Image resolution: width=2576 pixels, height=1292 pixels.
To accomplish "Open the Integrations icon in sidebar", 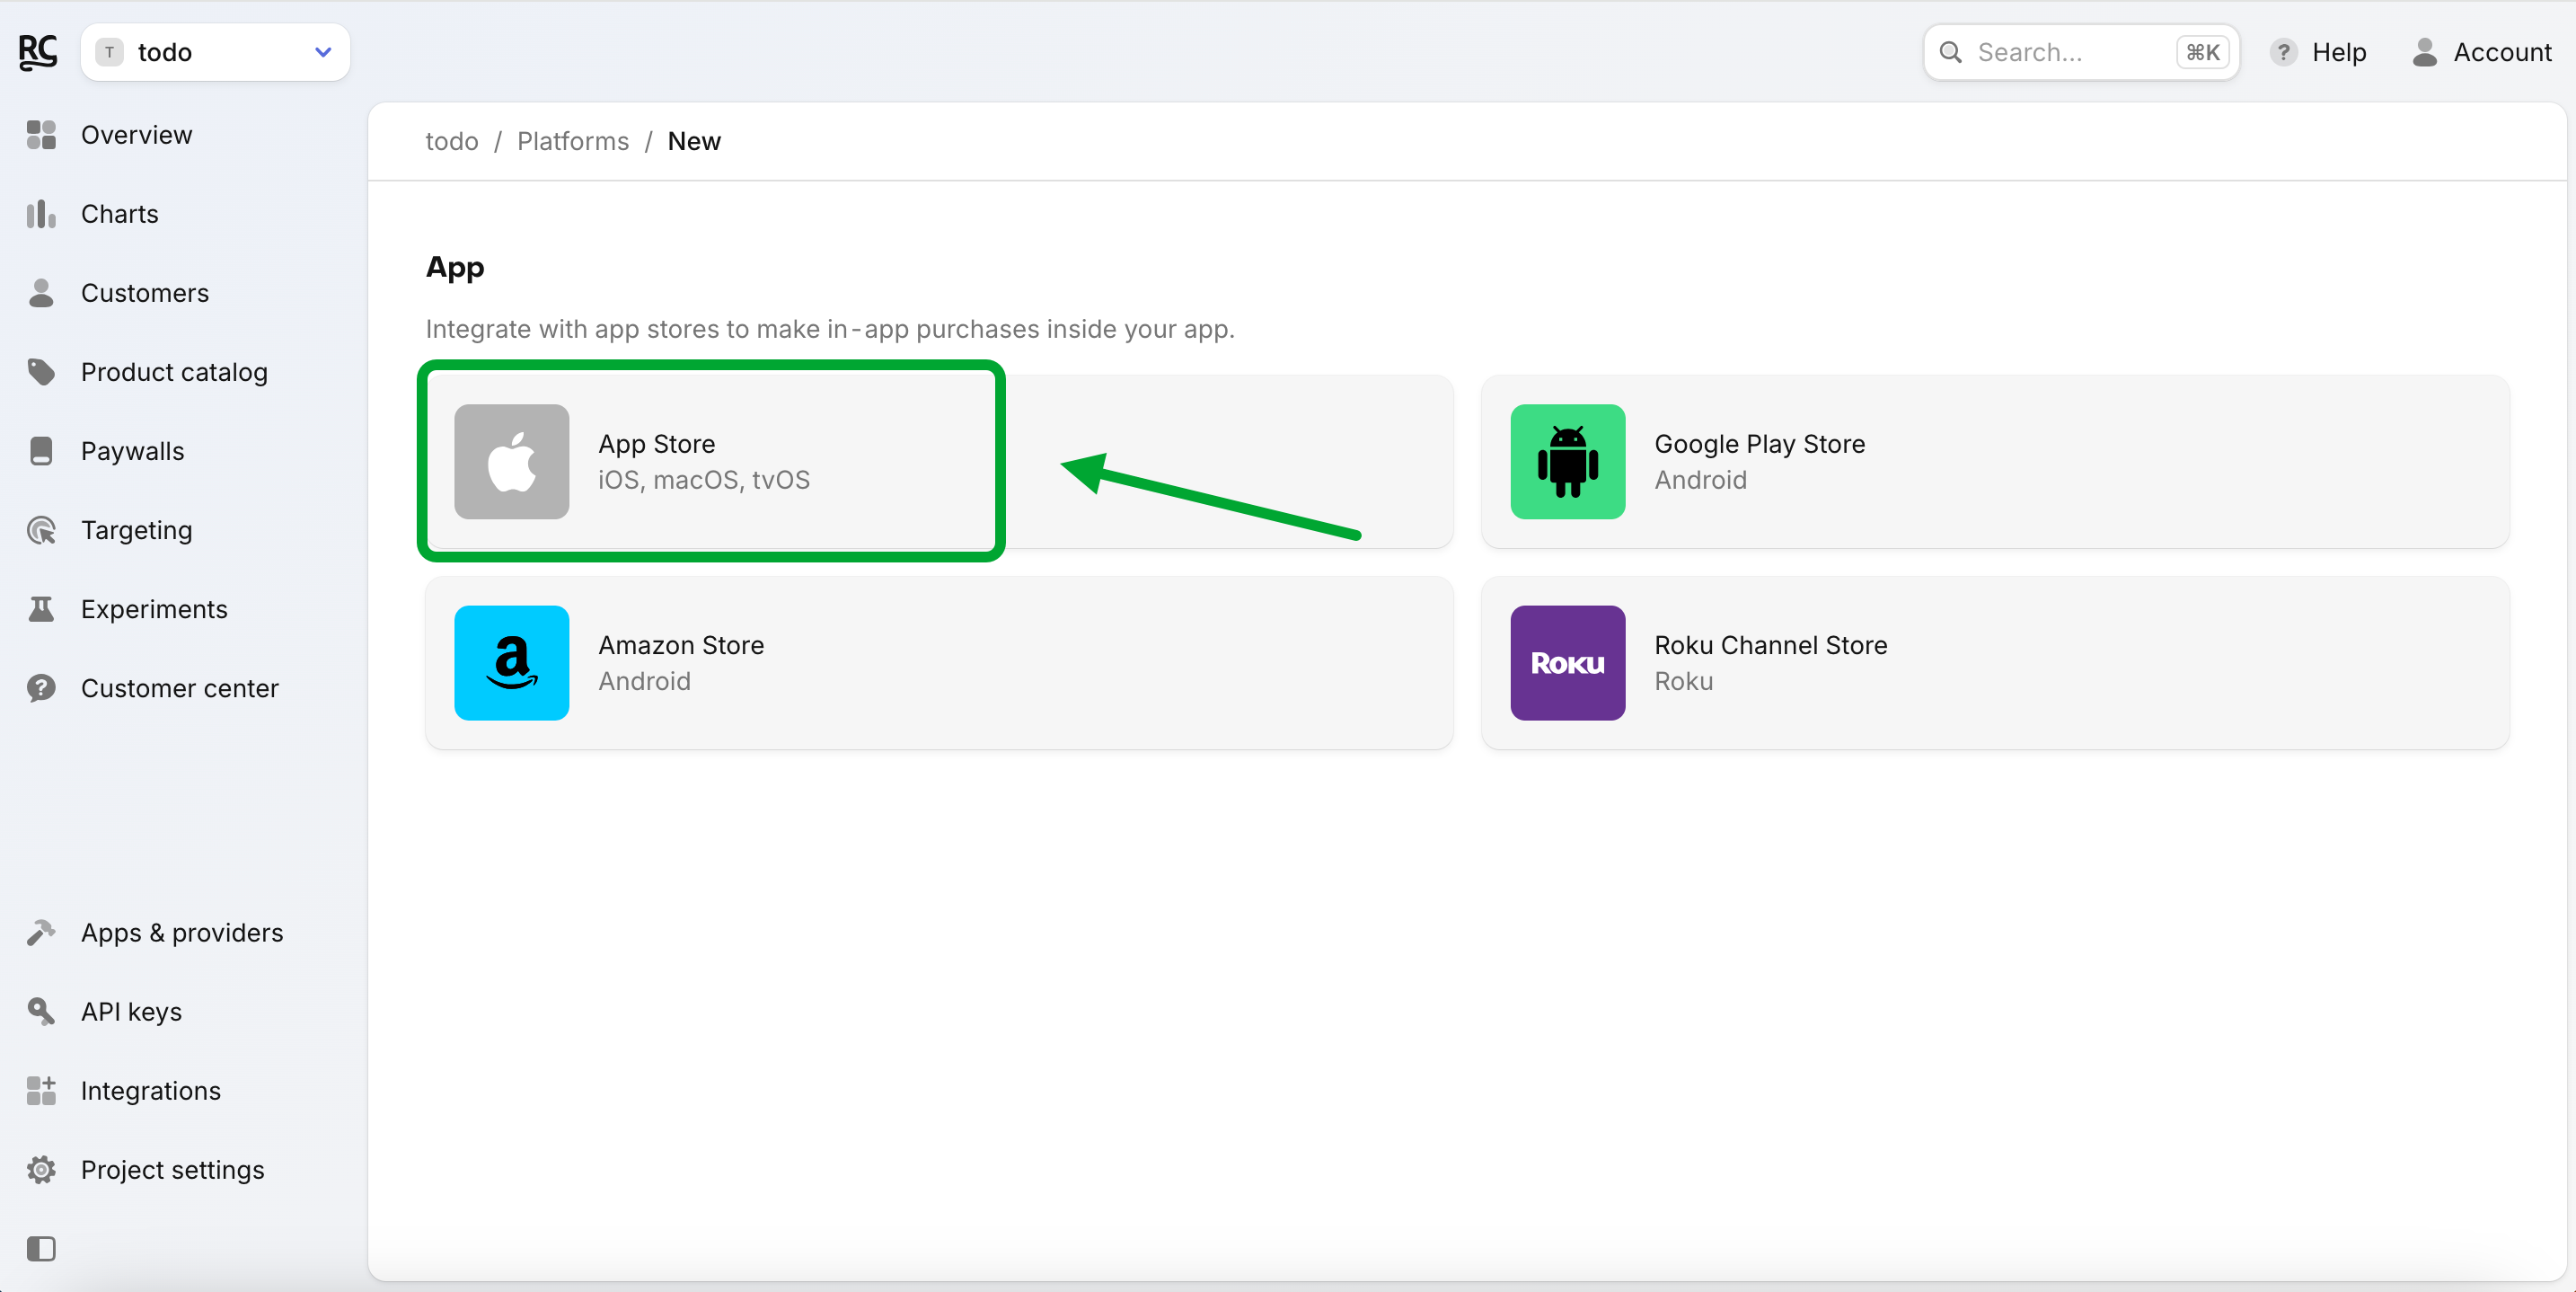I will coord(41,1090).
